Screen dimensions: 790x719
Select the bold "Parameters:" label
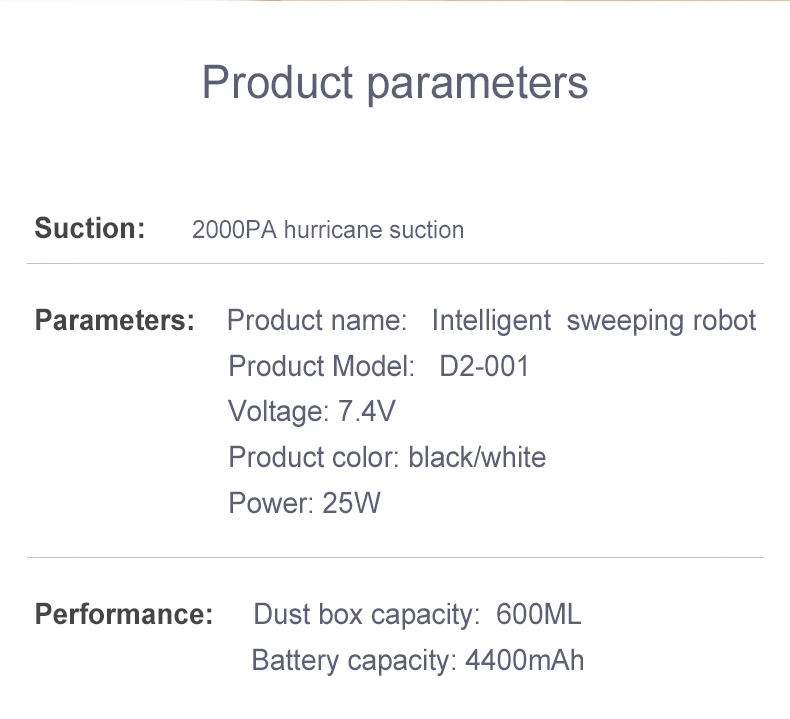pyautogui.click(x=115, y=321)
